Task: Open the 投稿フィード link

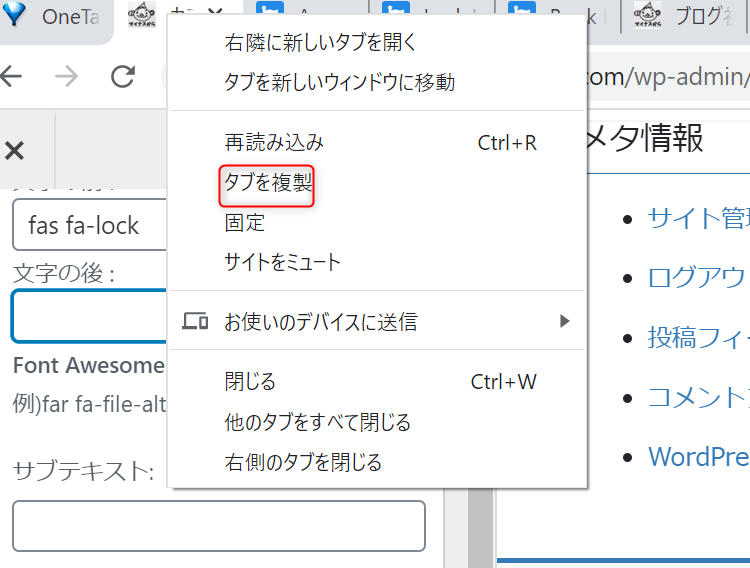Action: click(x=698, y=337)
